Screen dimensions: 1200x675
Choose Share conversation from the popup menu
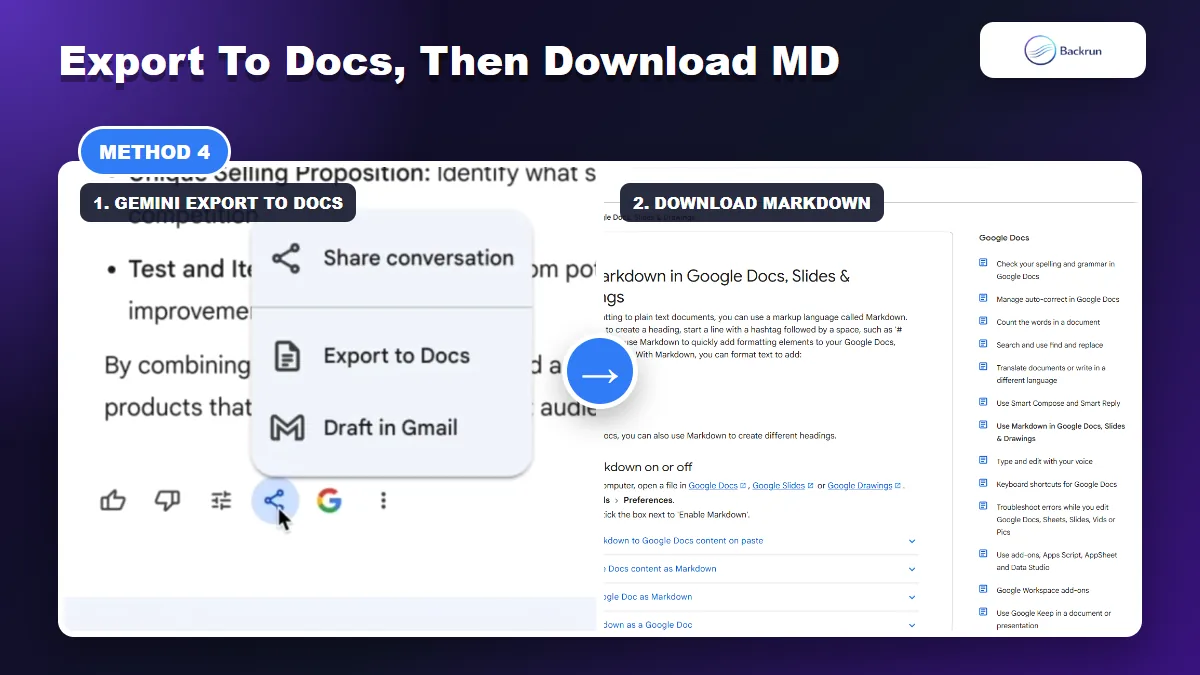[x=392, y=258]
